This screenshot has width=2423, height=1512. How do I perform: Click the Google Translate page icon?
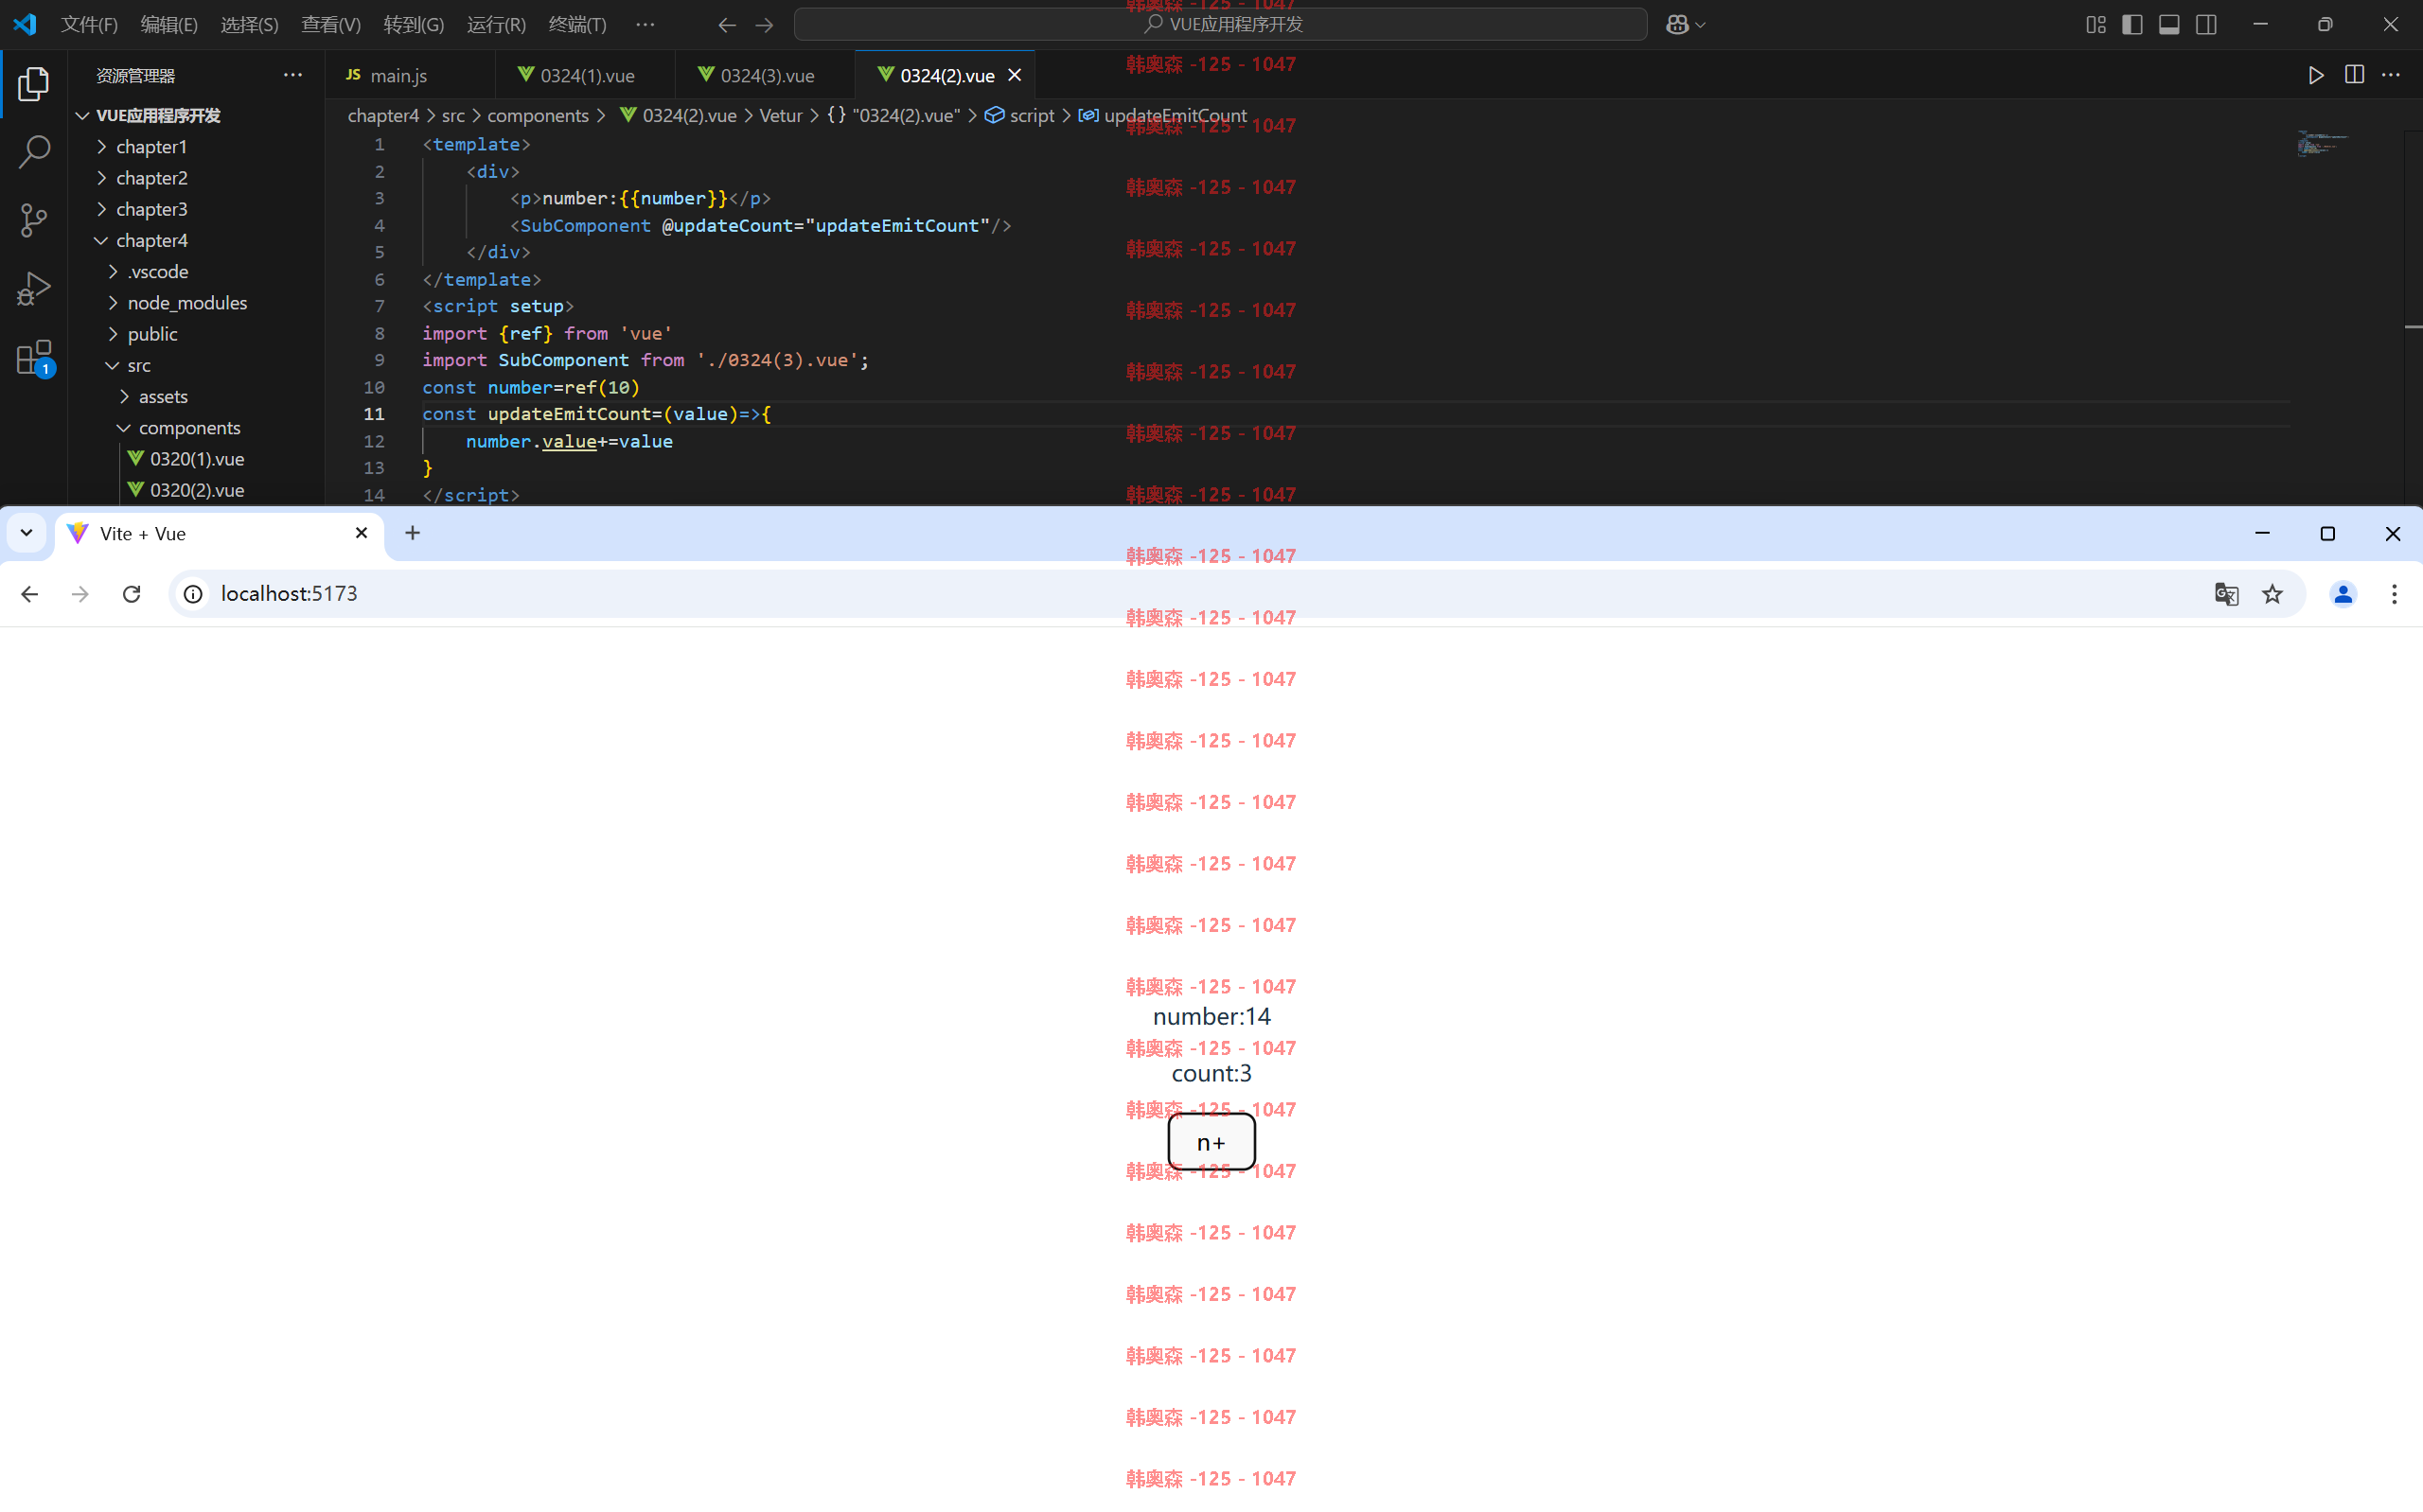tap(2226, 594)
